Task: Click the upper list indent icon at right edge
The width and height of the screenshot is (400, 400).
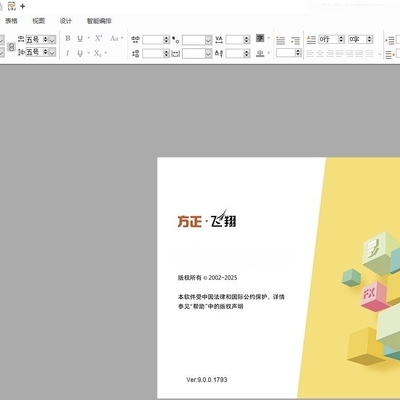Action: click(390, 41)
